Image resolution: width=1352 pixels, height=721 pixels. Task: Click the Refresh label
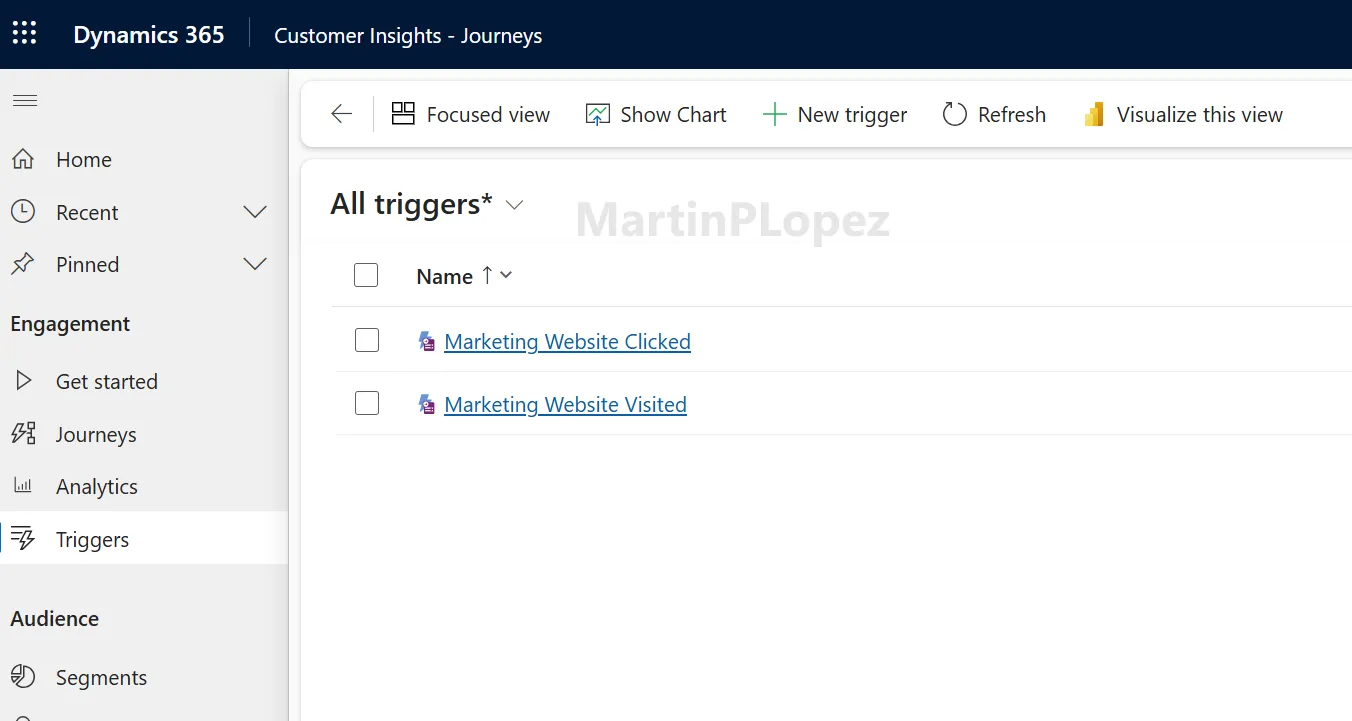coord(1012,115)
